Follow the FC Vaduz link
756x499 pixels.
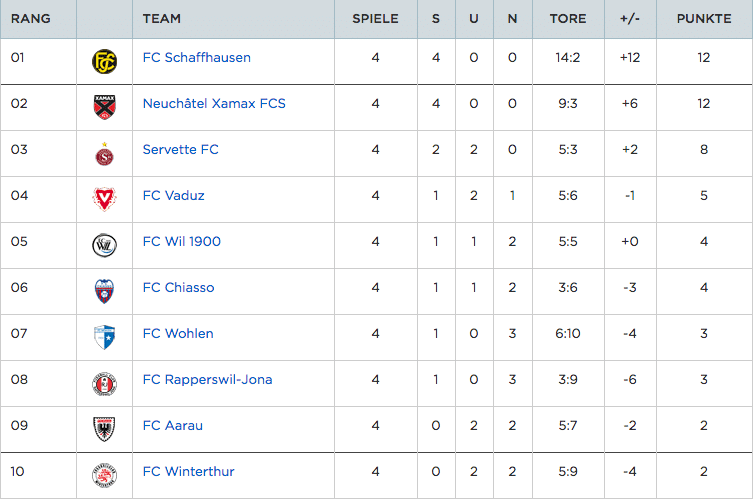pyautogui.click(x=174, y=195)
